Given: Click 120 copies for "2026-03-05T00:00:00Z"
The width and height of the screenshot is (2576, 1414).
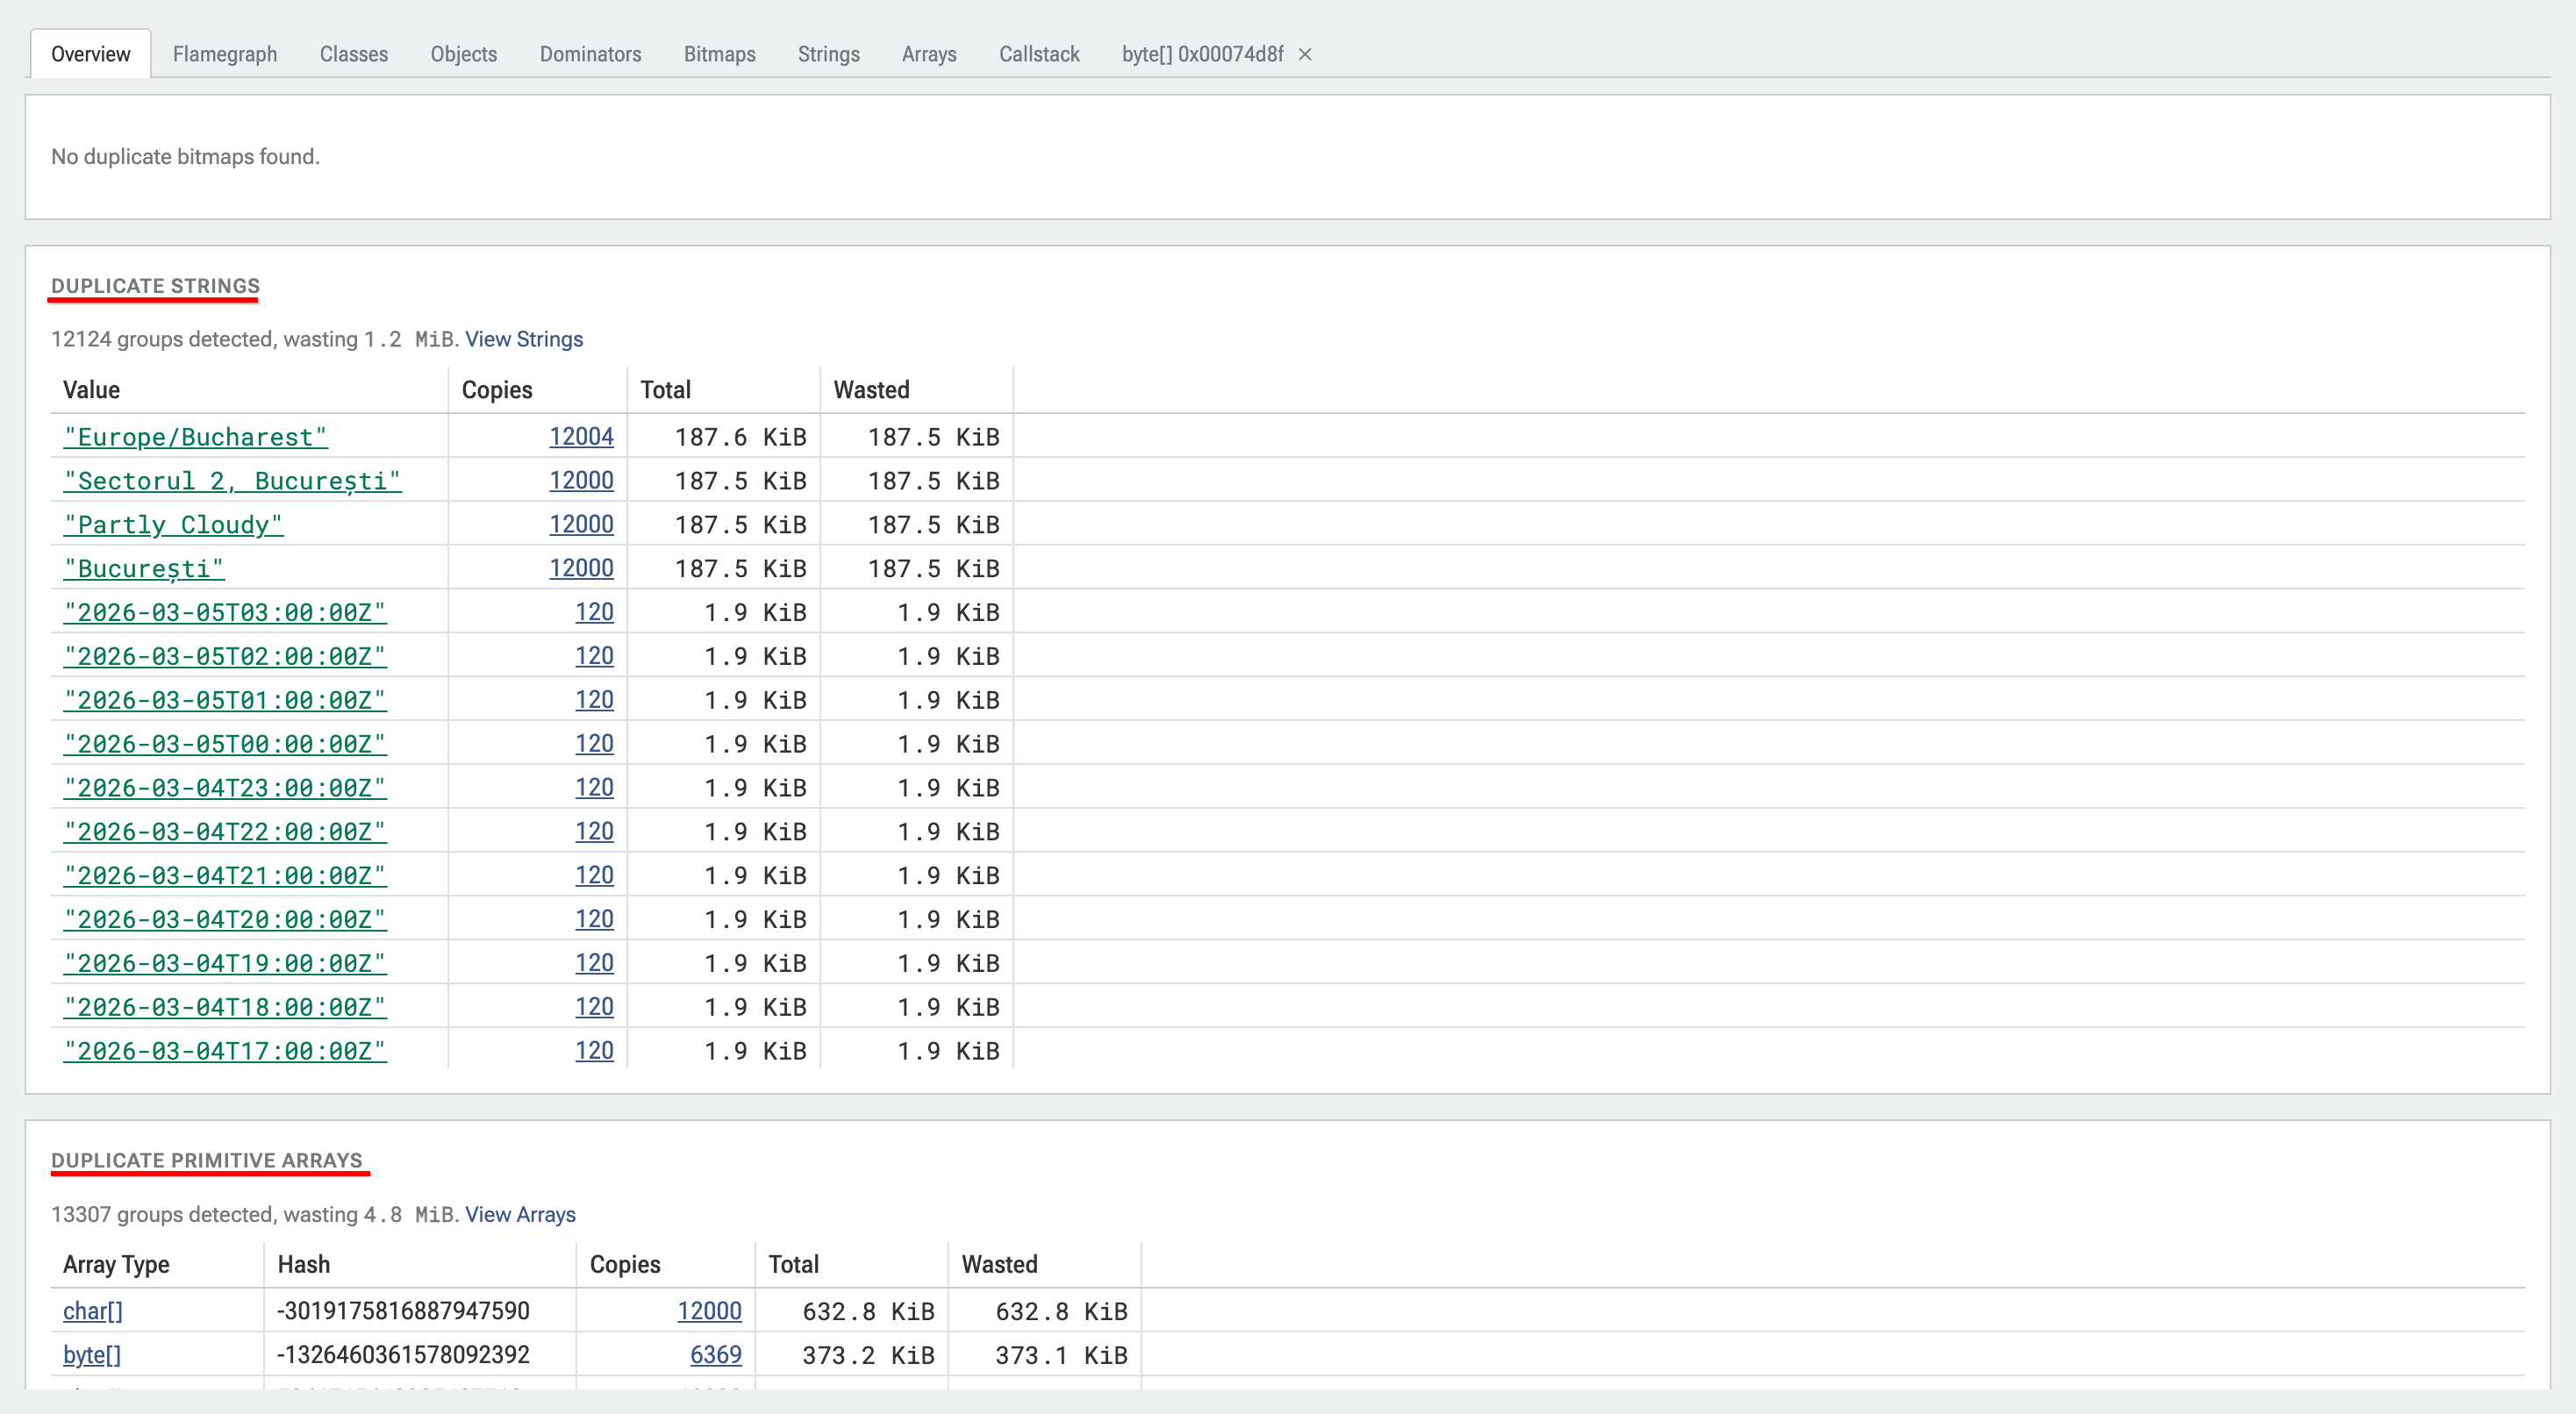Looking at the screenshot, I should (594, 745).
